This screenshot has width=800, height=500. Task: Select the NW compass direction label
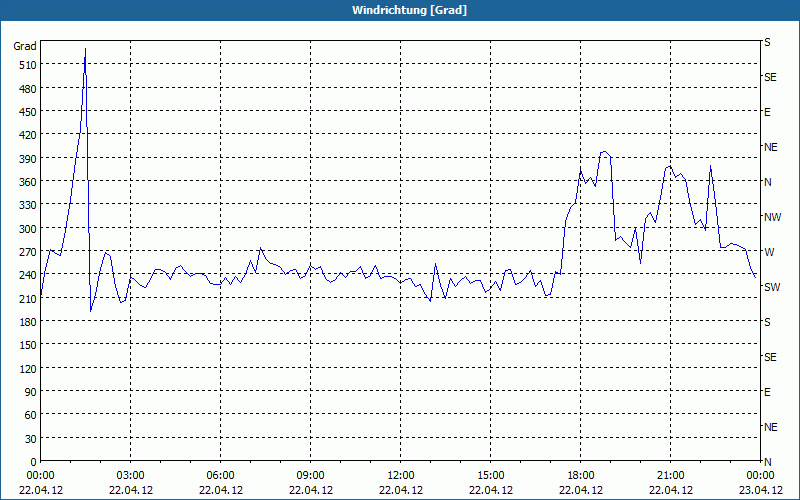click(772, 217)
